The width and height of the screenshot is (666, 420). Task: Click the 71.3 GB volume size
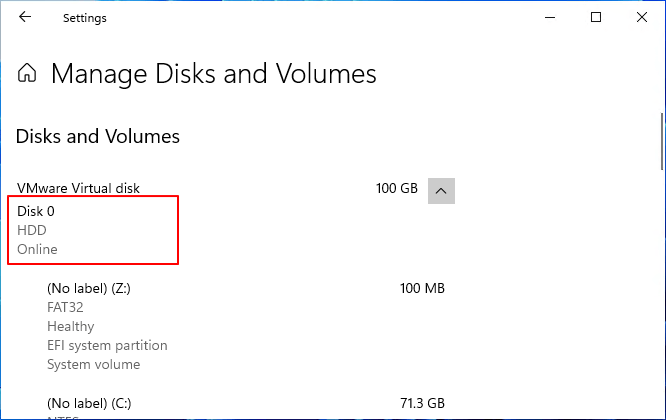[x=421, y=402]
